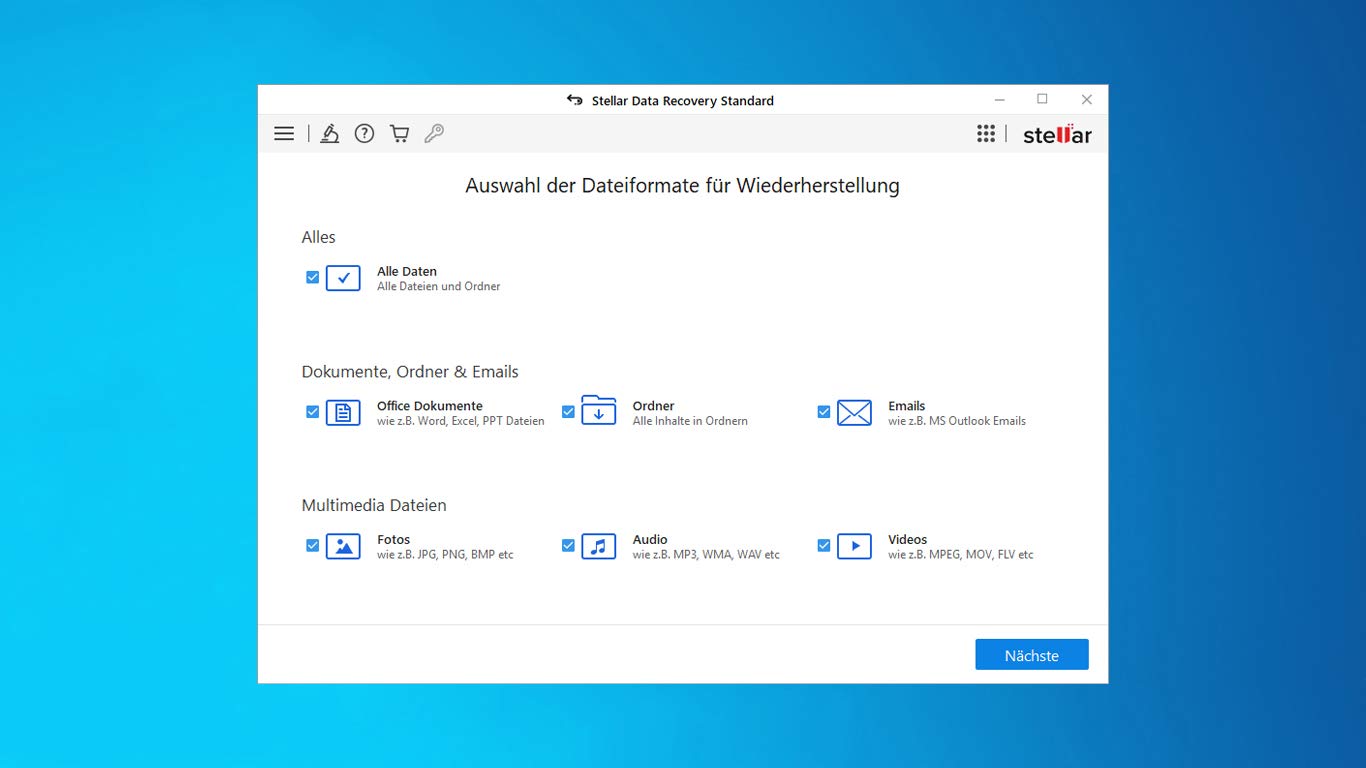This screenshot has height=768, width=1366.
Task: Toggle the Videos checkbox
Action: click(x=824, y=545)
